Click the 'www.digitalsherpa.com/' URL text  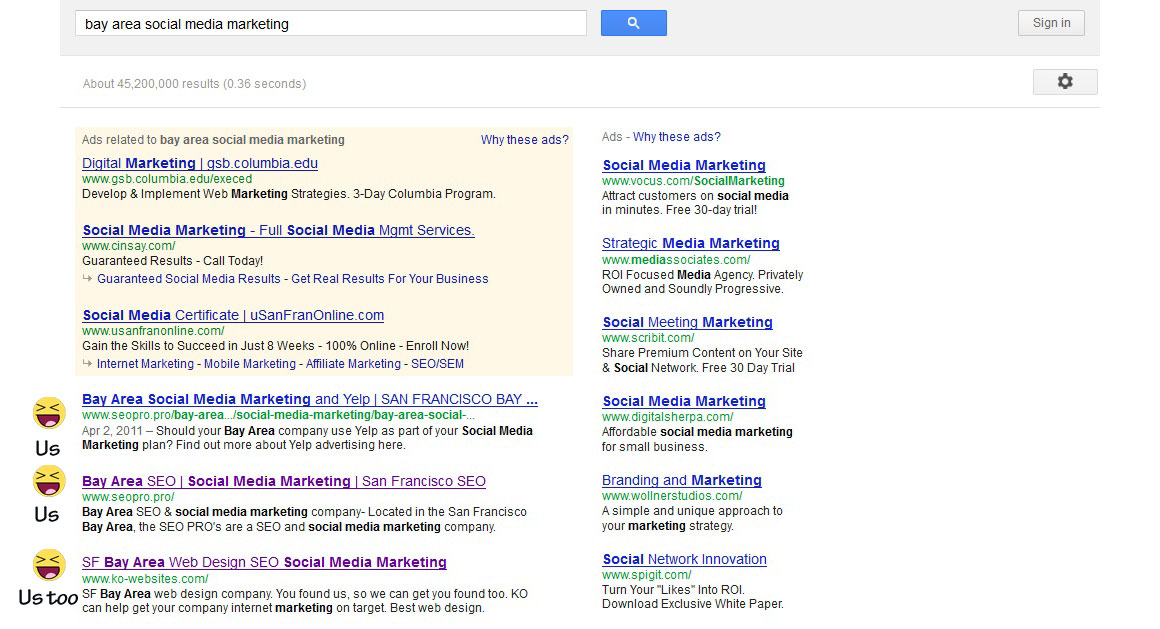[x=668, y=417]
